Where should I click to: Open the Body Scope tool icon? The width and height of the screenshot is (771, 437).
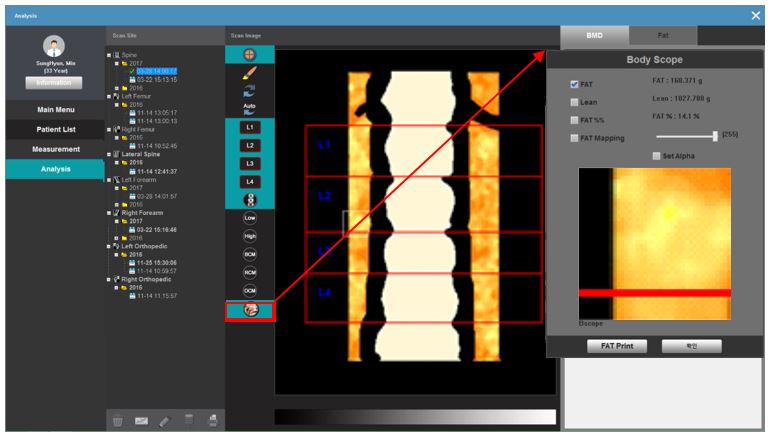[x=249, y=310]
